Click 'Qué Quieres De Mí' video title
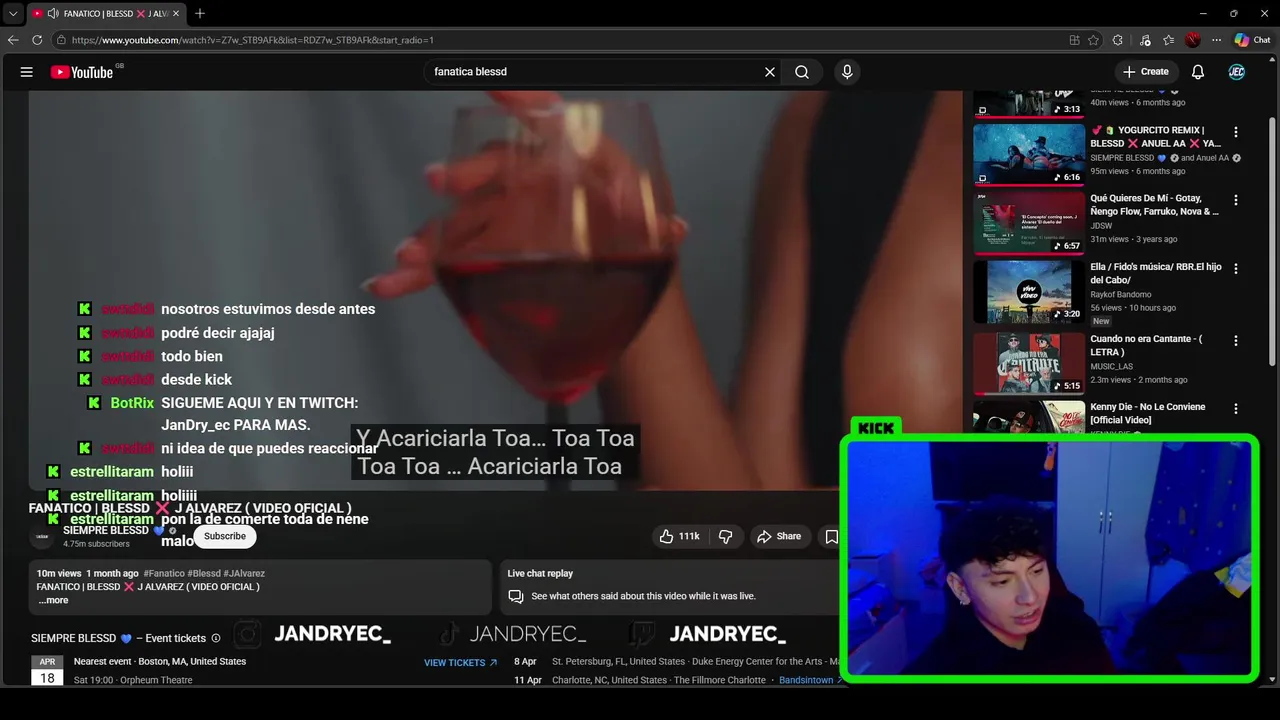1280x720 pixels. pyautogui.click(x=1154, y=205)
